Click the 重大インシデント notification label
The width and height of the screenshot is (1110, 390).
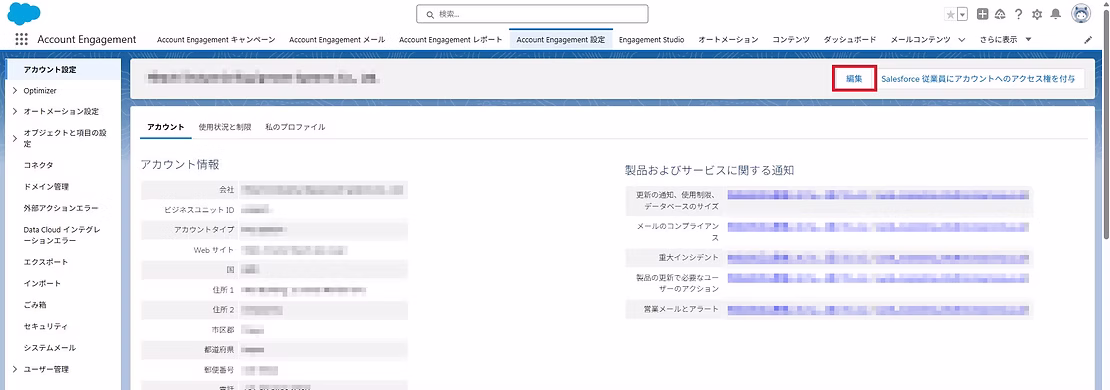[689, 257]
